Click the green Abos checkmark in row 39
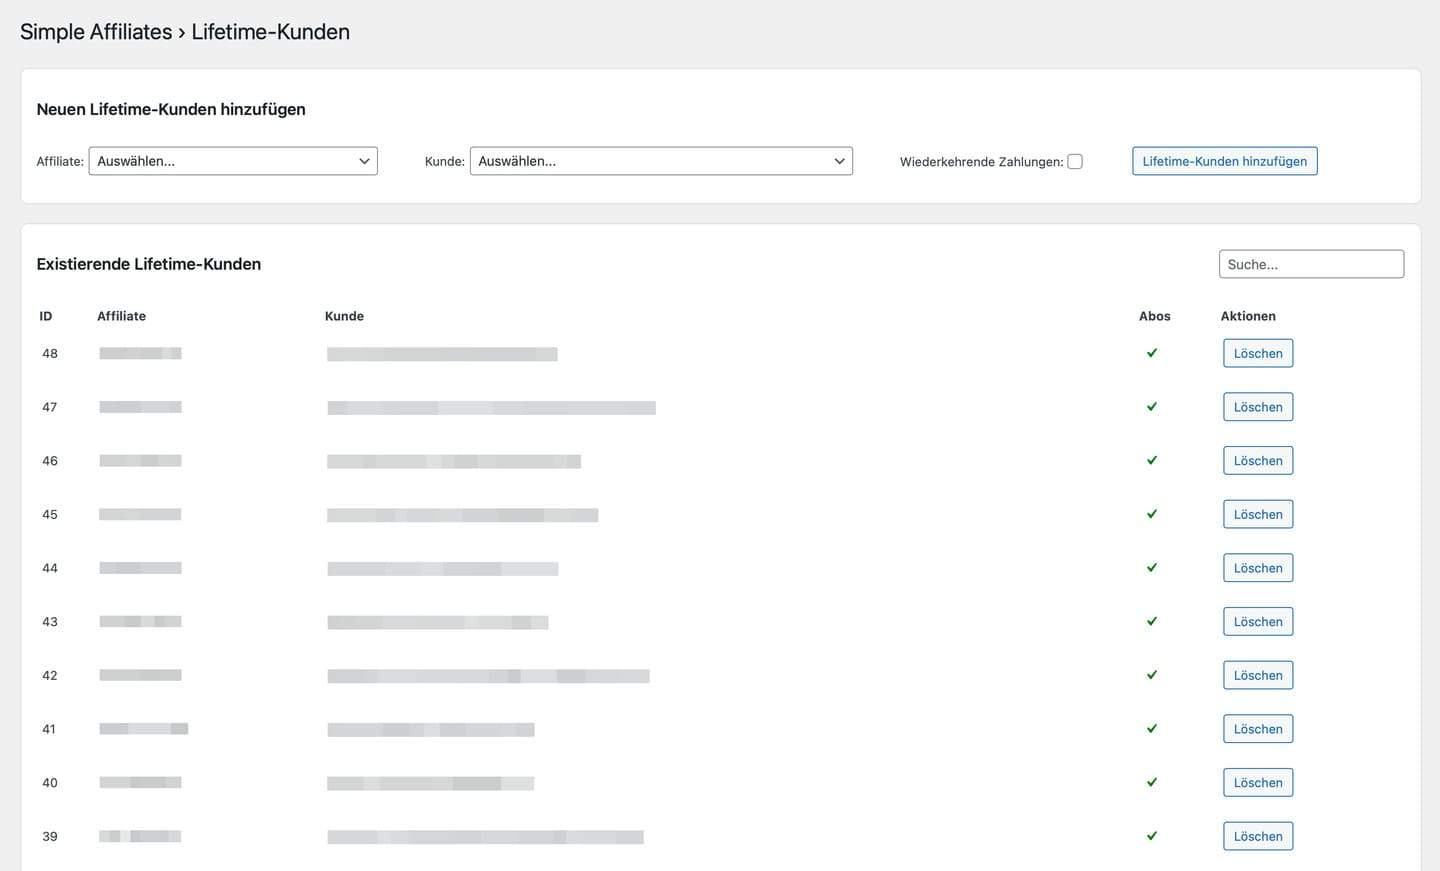Image resolution: width=1440 pixels, height=871 pixels. point(1152,836)
